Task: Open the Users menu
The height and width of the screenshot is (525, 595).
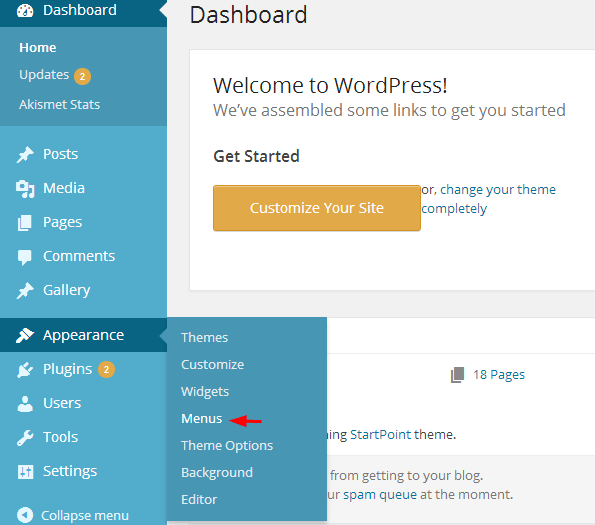Action: [x=83, y=403]
